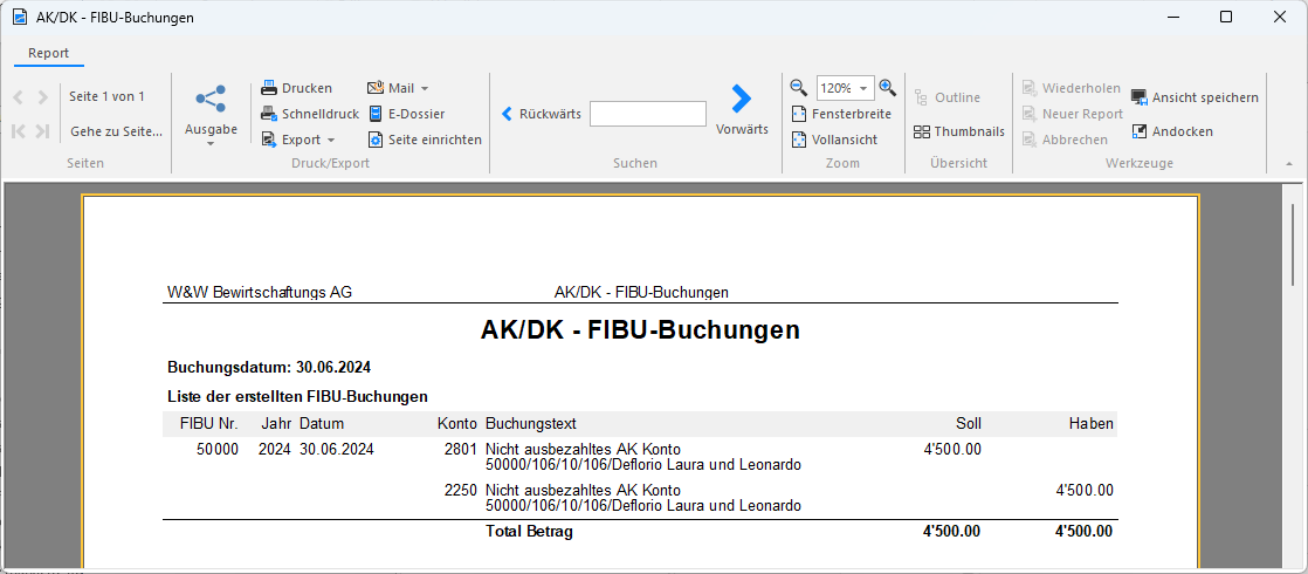Open Seite einrichten page setup
This screenshot has height=574, width=1308.
pos(425,140)
